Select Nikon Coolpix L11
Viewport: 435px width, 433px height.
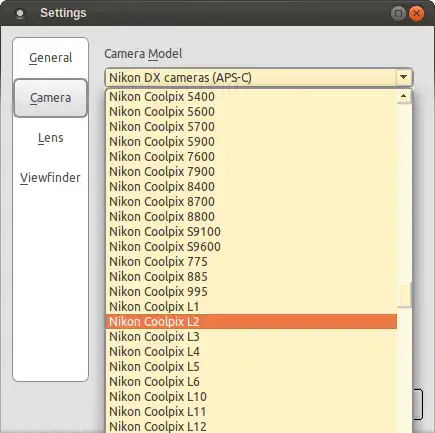click(251, 412)
